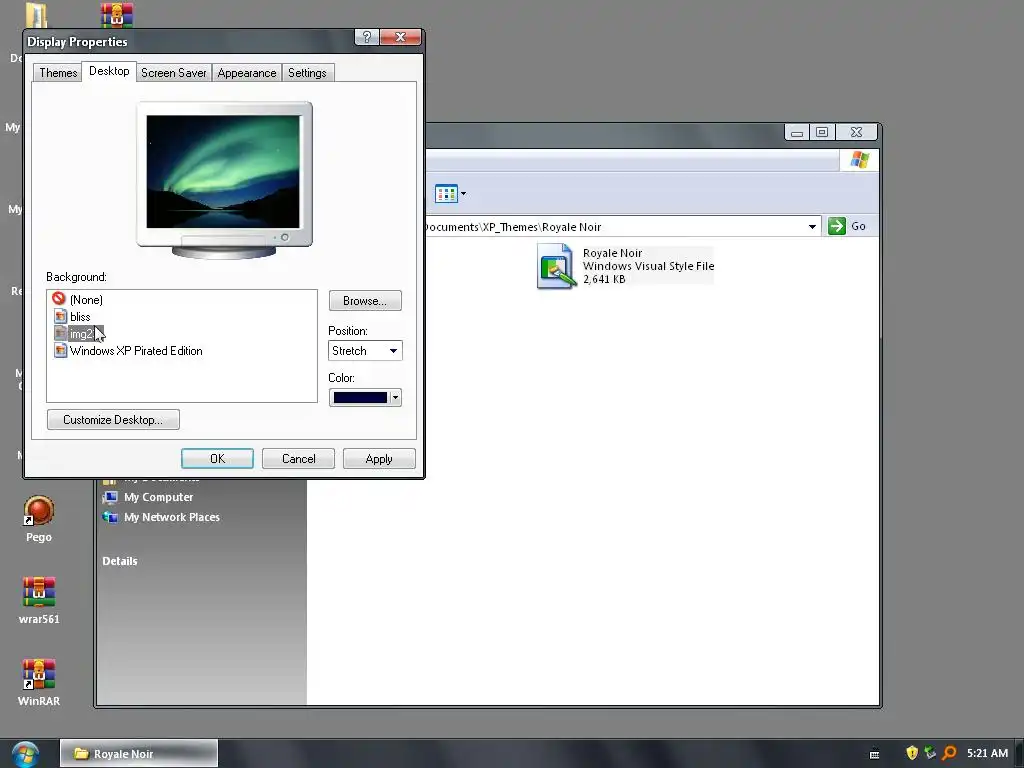The height and width of the screenshot is (768, 1024).
Task: Maximize the Explorer window
Action: (x=822, y=132)
